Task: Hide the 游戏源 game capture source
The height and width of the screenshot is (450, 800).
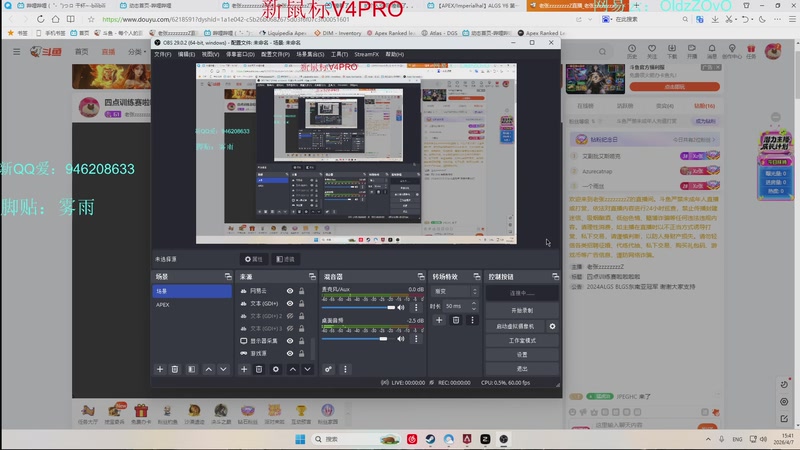Action: pyautogui.click(x=290, y=354)
